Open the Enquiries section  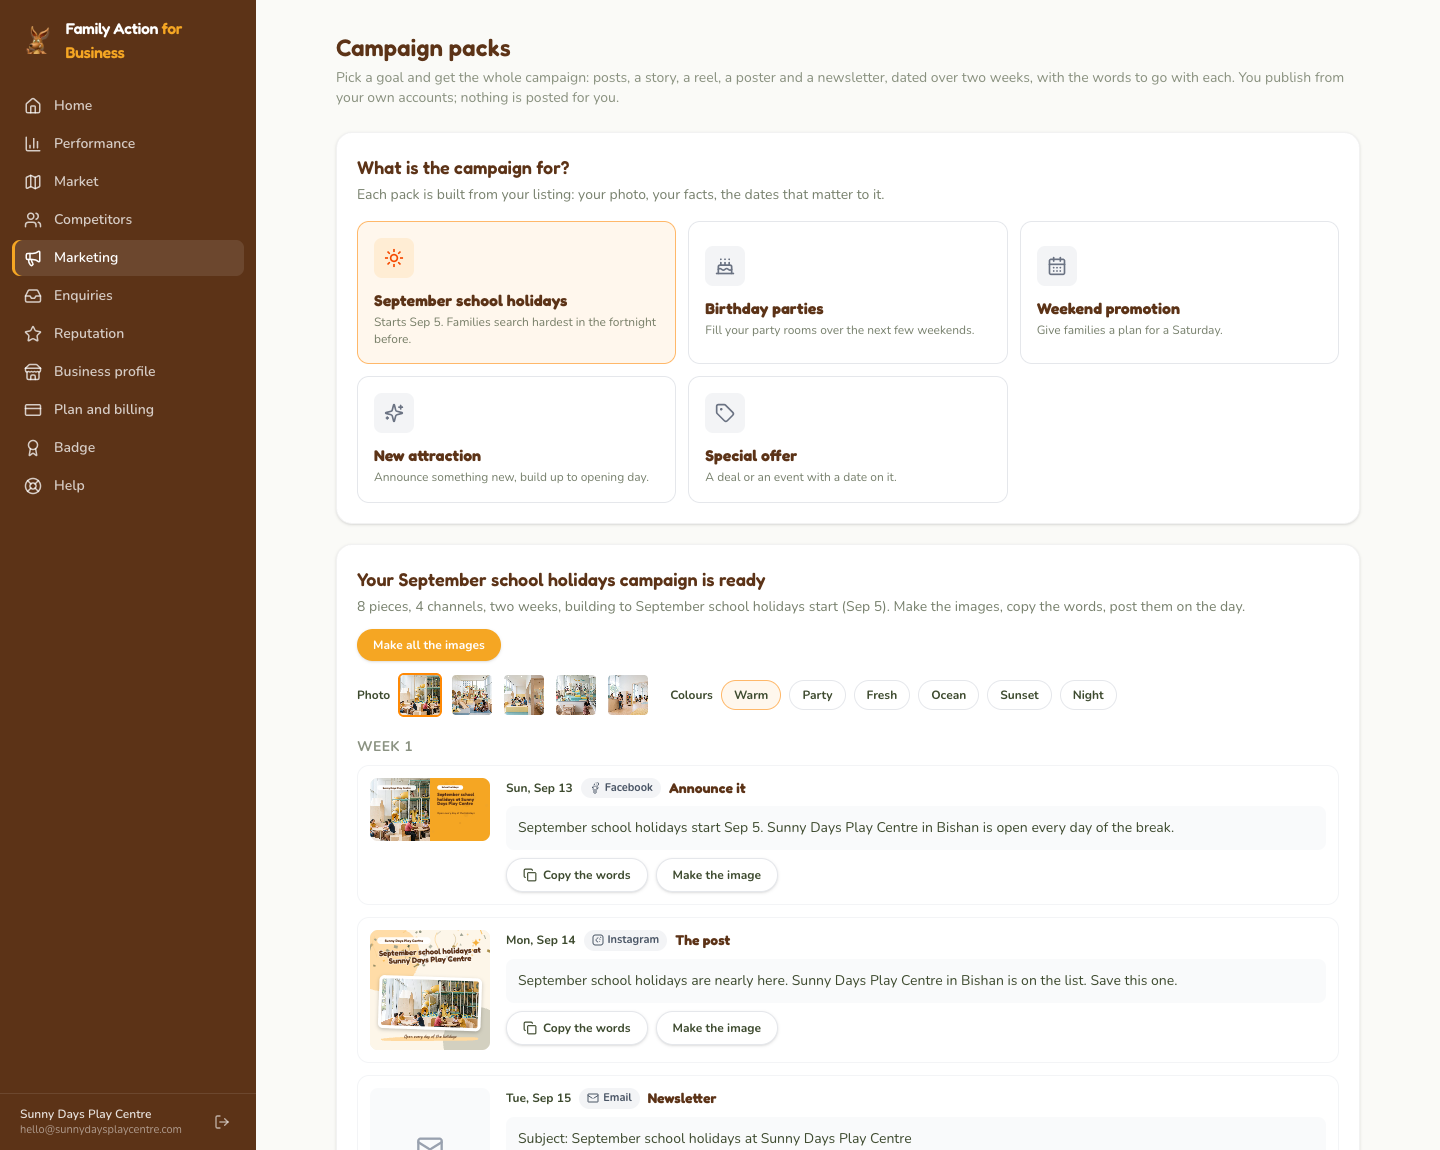(128, 295)
